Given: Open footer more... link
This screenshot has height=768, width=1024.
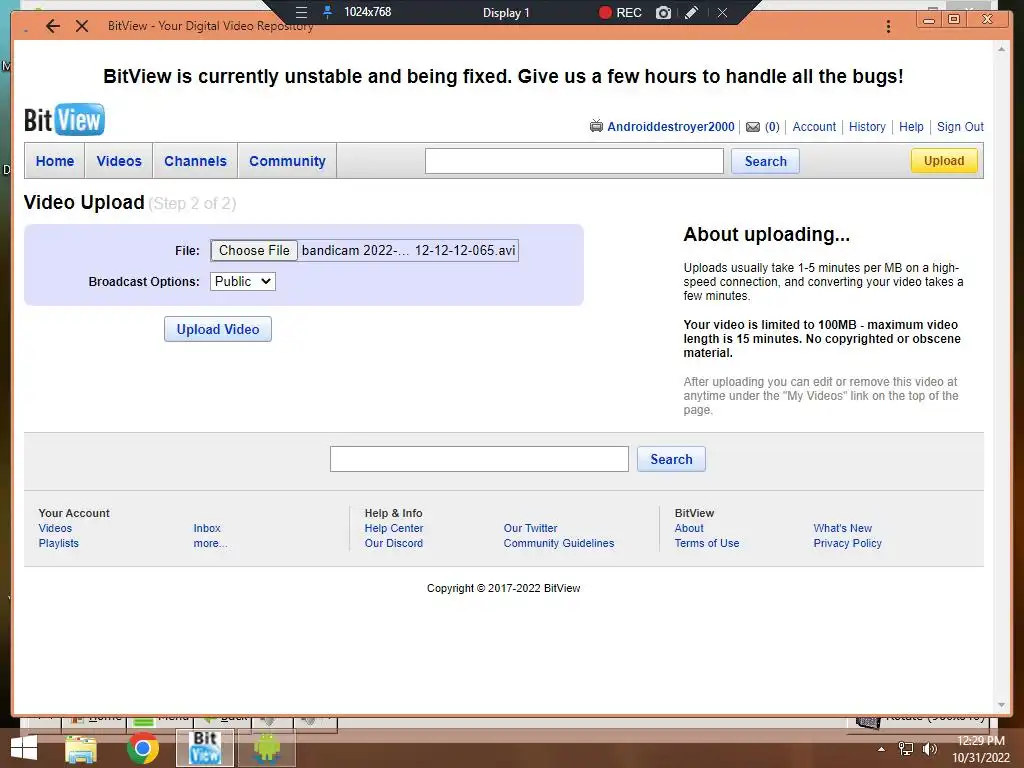Looking at the screenshot, I should pyautogui.click(x=210, y=543).
